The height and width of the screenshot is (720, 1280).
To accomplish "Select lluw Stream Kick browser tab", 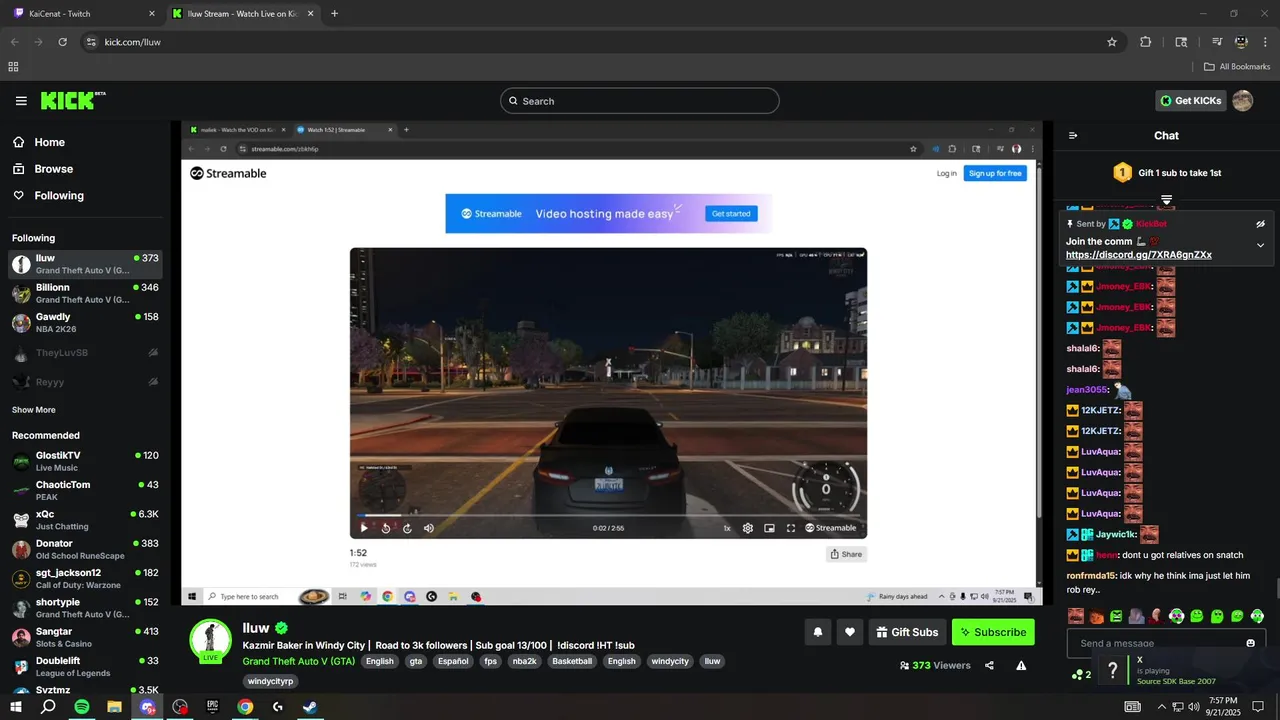I will point(243,14).
